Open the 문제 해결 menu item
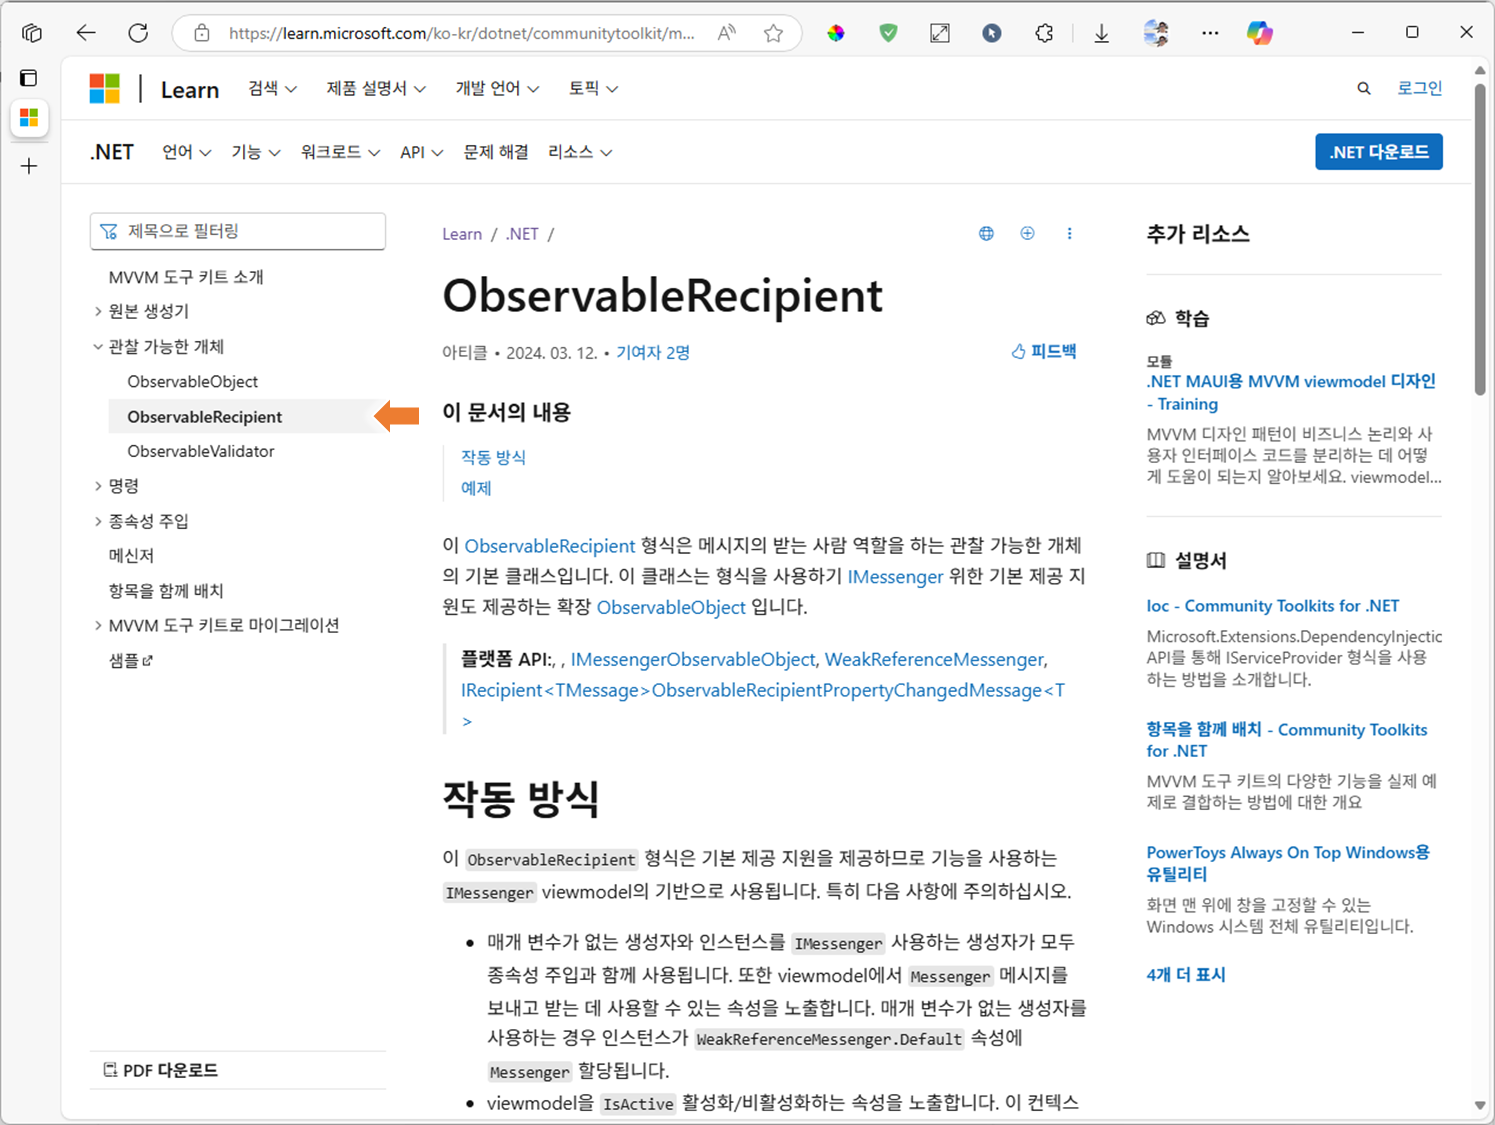Viewport: 1495px width, 1125px height. pyautogui.click(x=496, y=152)
